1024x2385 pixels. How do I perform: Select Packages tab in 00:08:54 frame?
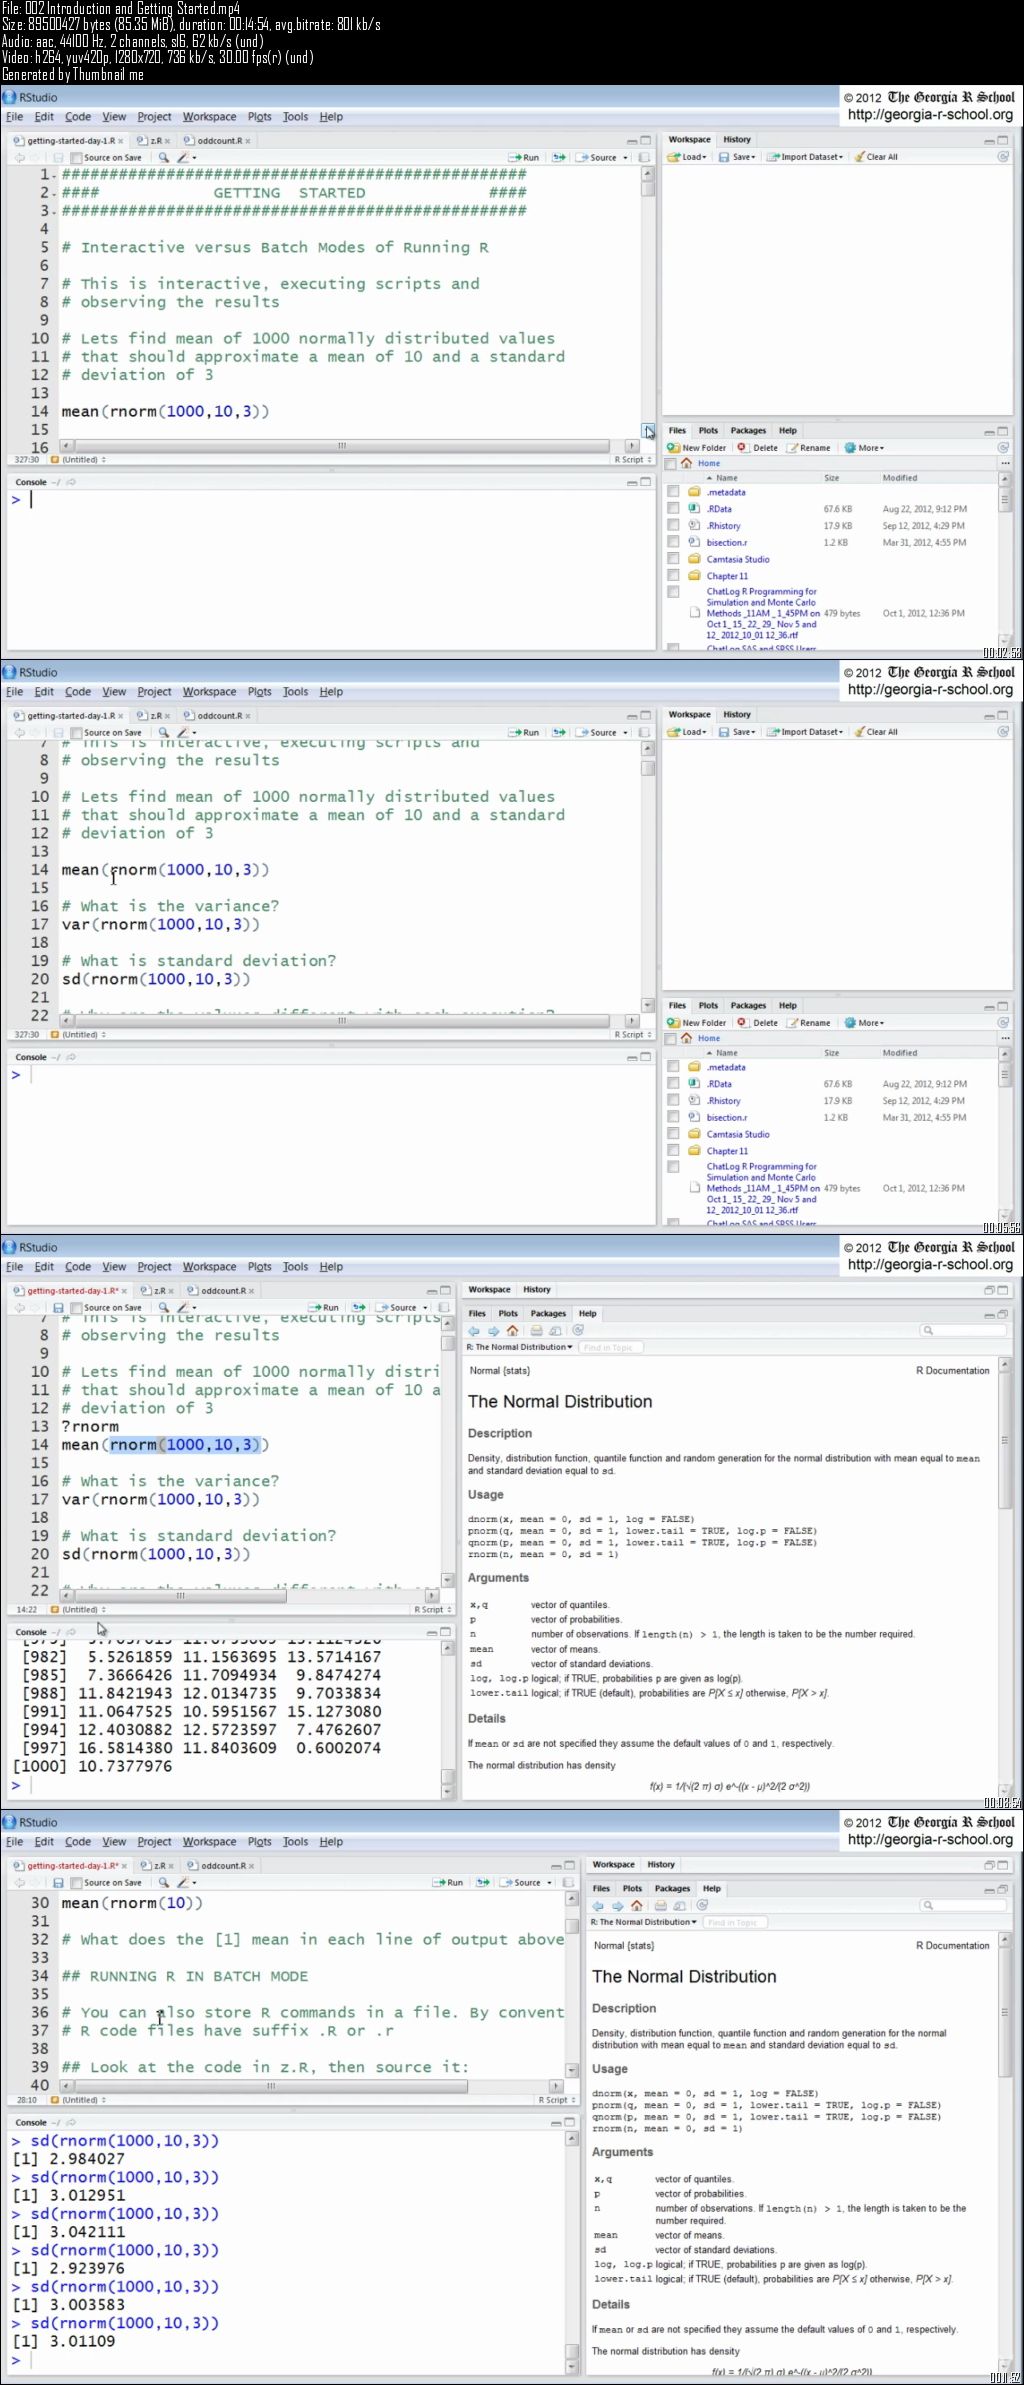(x=548, y=1314)
